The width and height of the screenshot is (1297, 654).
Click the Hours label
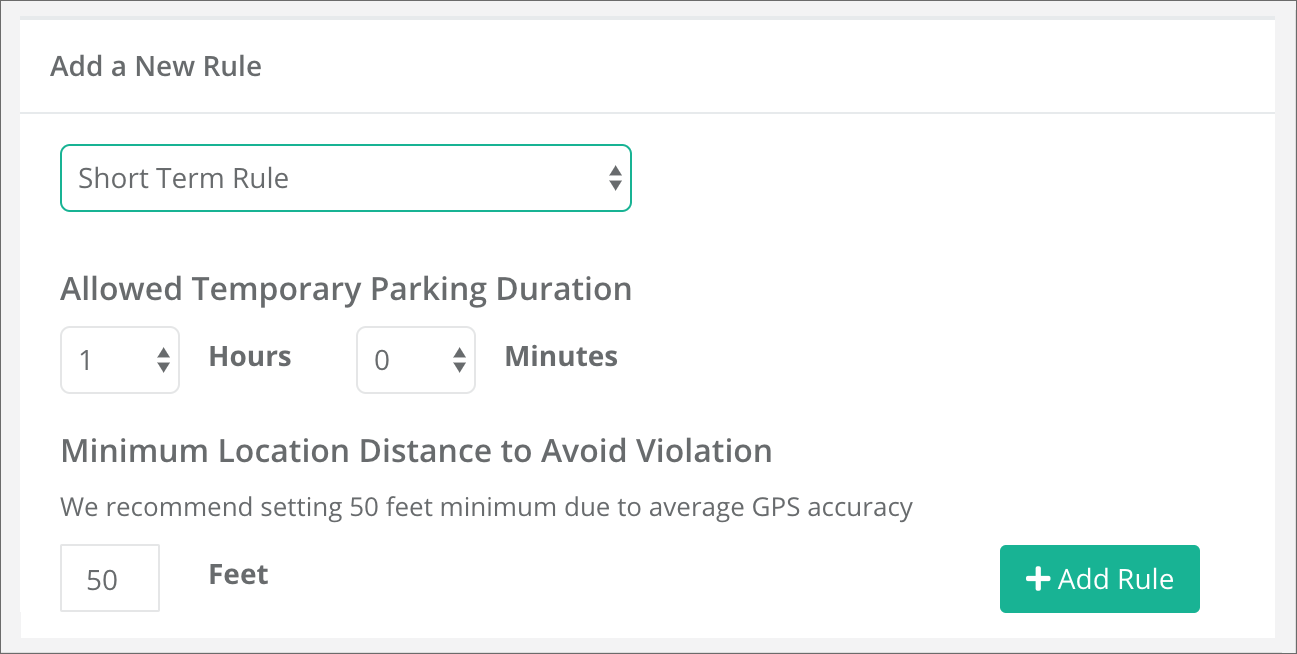(x=250, y=357)
